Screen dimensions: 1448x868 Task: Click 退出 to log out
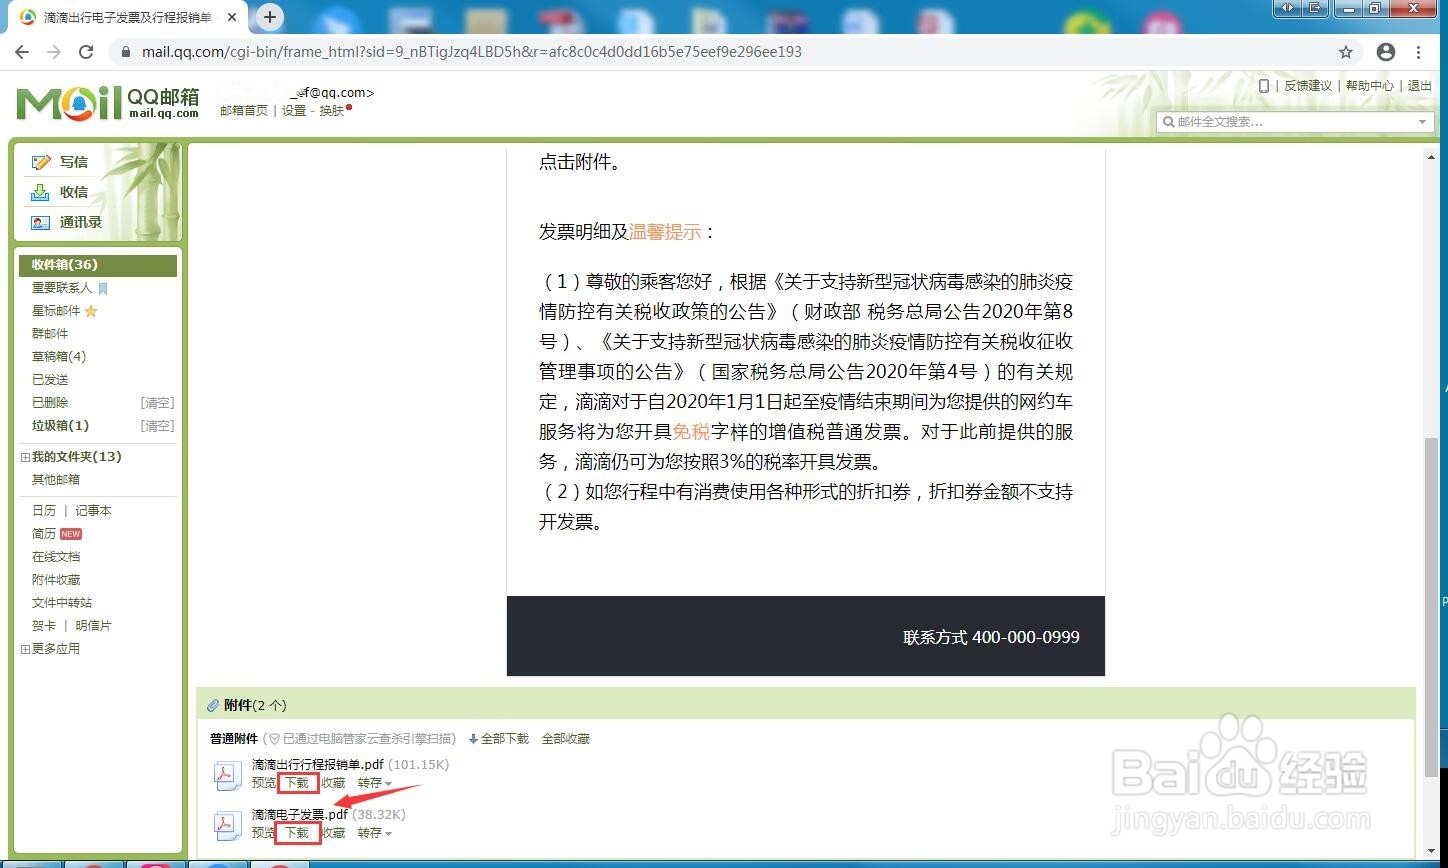pos(1420,86)
